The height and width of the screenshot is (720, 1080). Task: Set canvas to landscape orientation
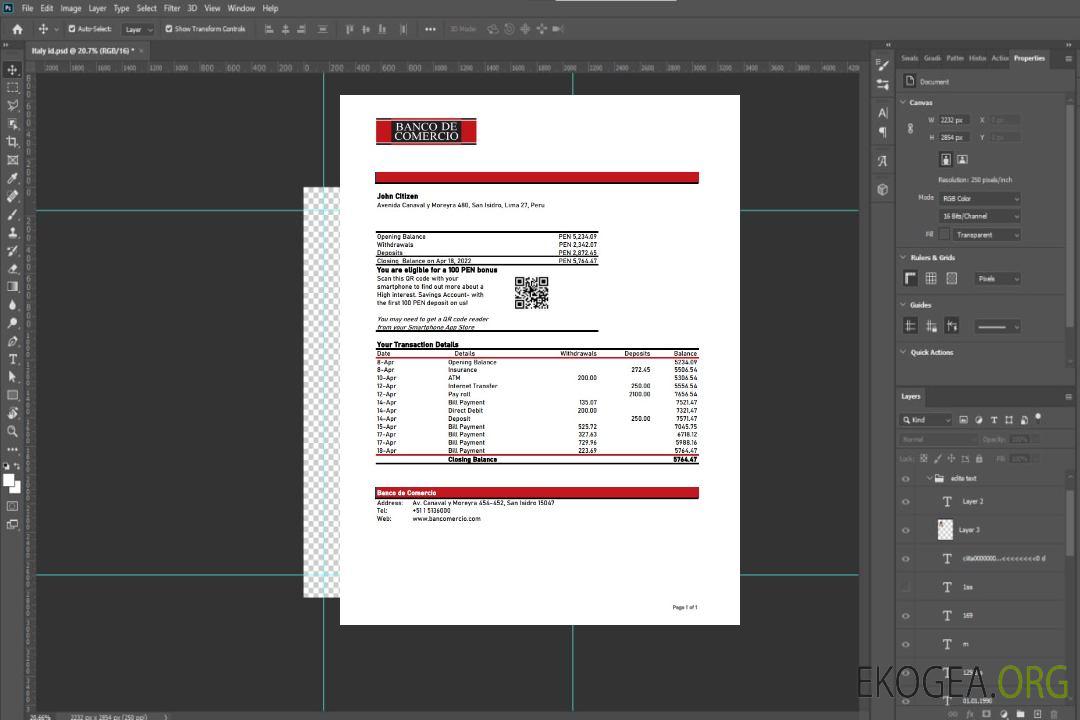click(x=962, y=159)
